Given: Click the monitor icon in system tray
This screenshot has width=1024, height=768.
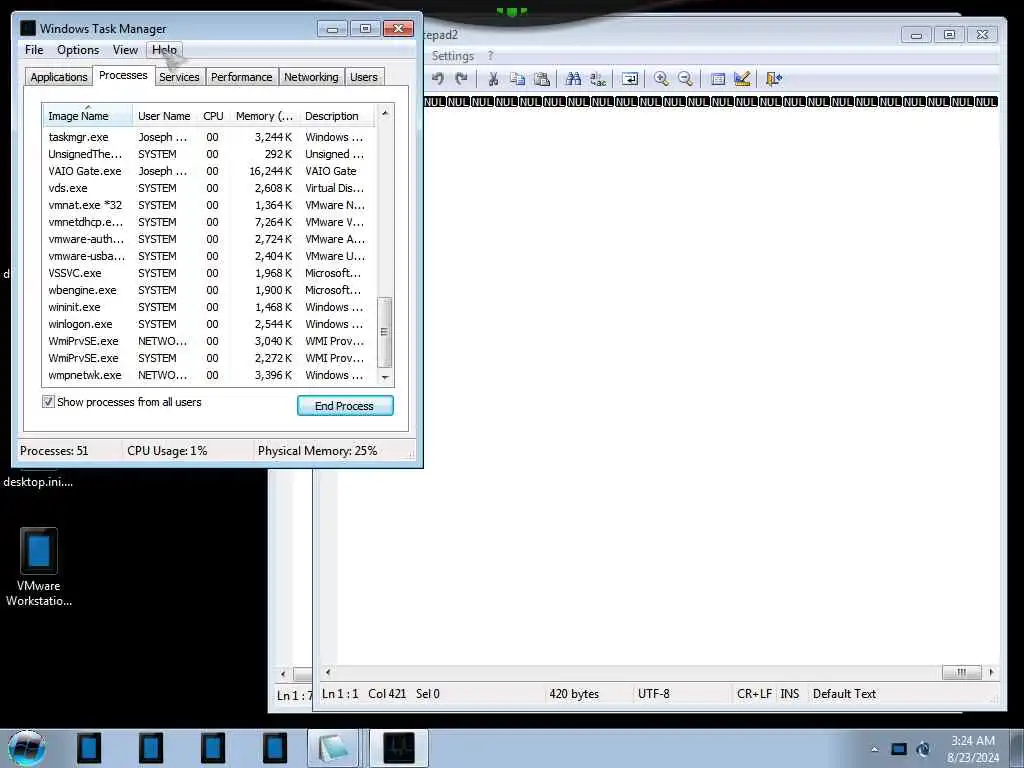Looking at the screenshot, I should pyautogui.click(x=899, y=749).
